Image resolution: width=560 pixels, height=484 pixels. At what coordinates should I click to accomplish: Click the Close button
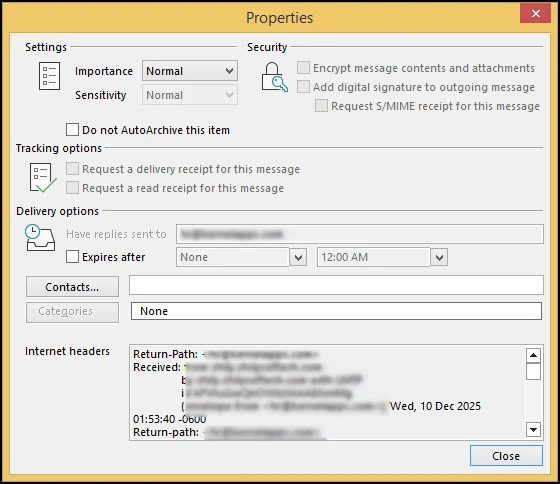tap(506, 455)
